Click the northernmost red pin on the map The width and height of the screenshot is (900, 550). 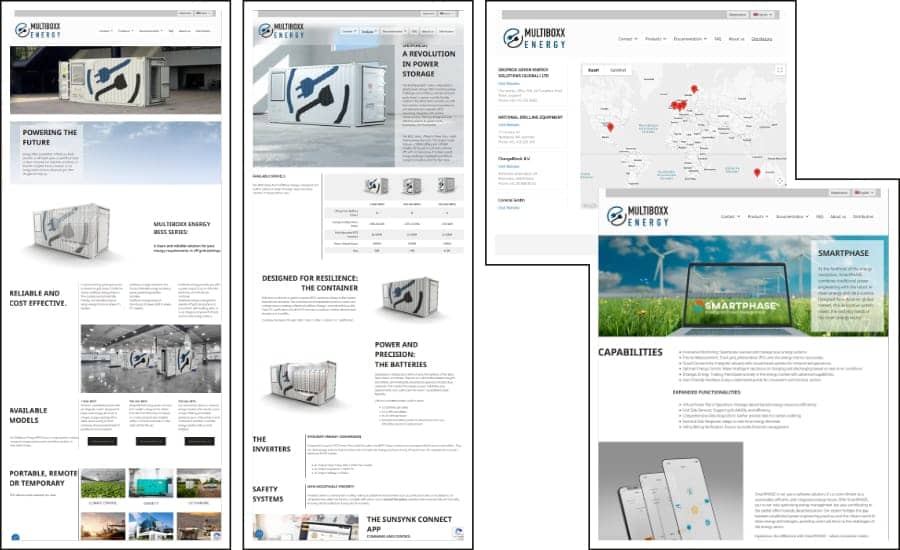coord(694,89)
